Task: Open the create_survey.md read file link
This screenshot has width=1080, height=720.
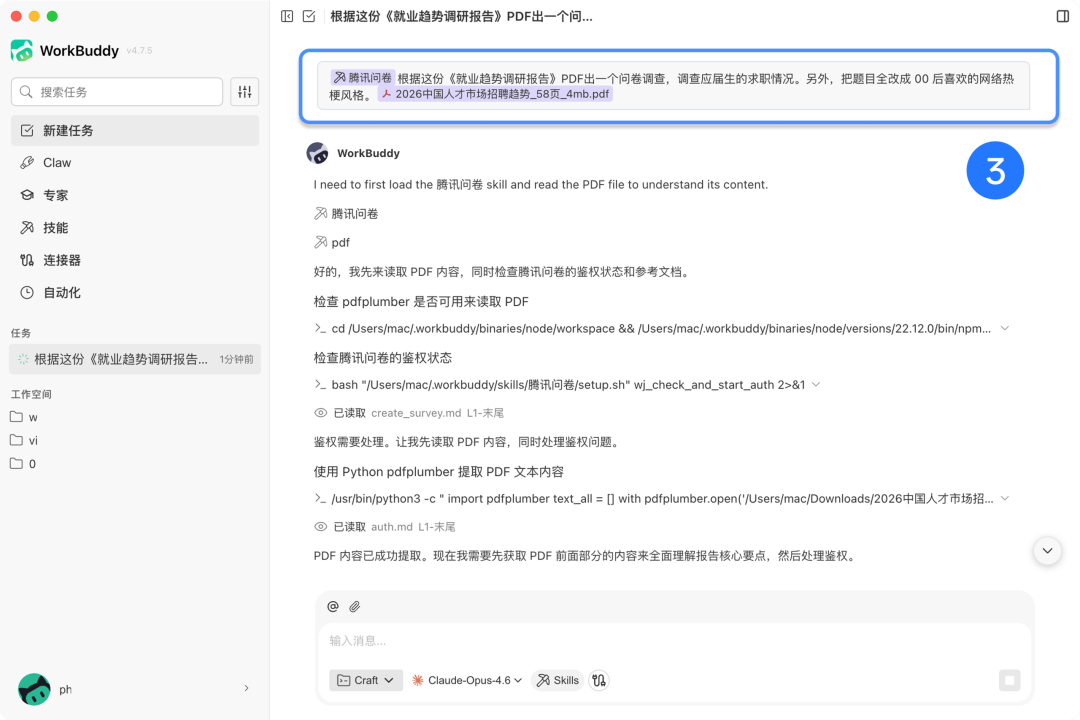Action: (416, 413)
